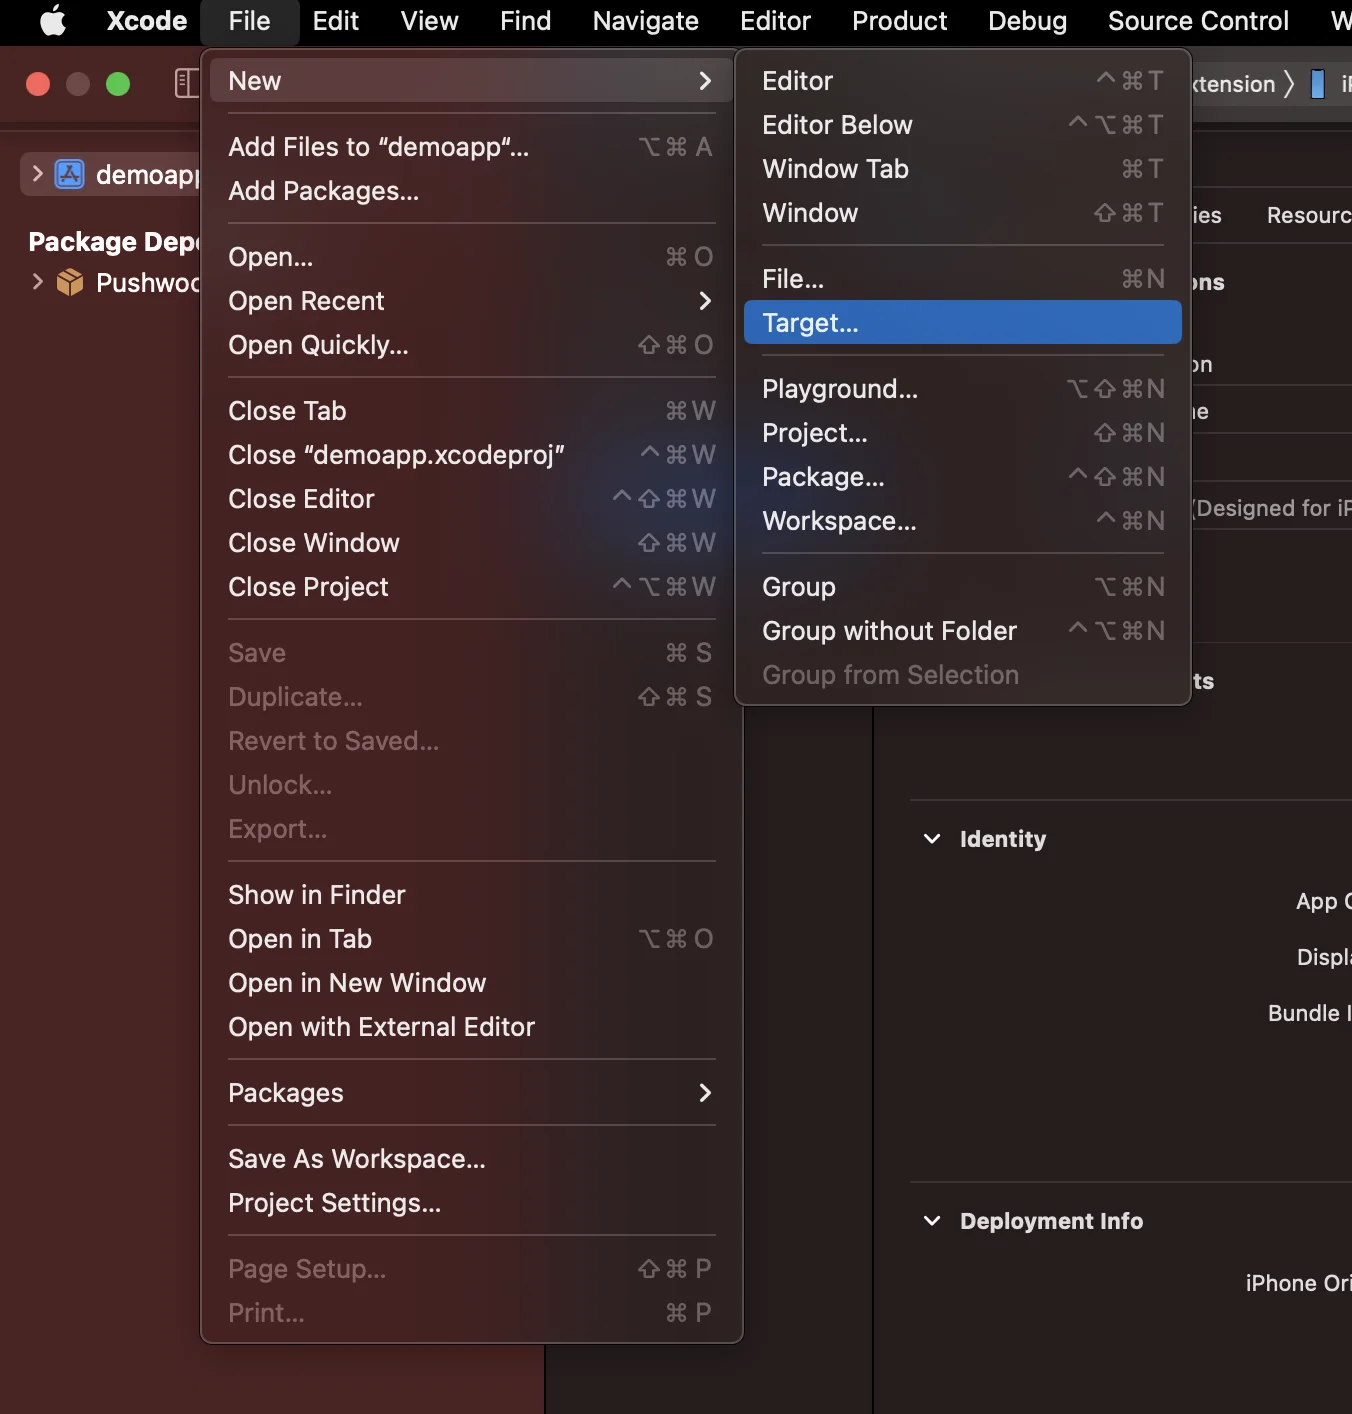This screenshot has width=1352, height=1414.
Task: Choose Playground… in New submenu
Action: (840, 389)
